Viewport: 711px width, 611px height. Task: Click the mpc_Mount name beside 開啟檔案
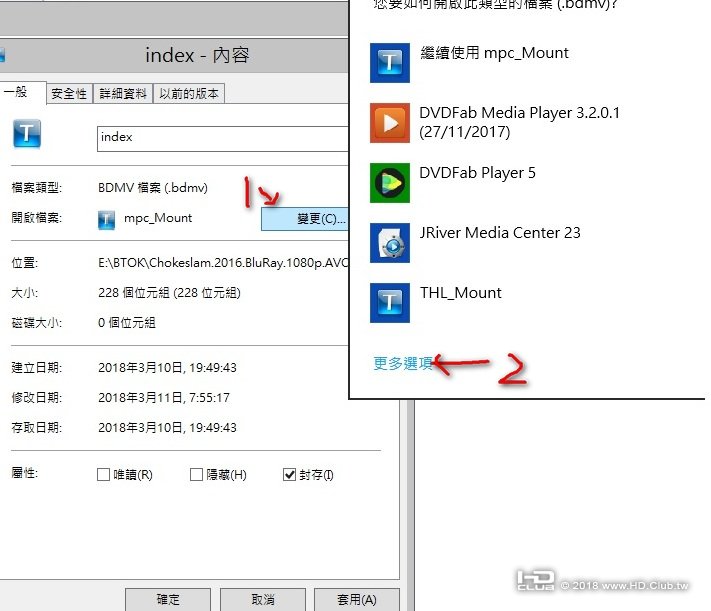click(x=158, y=218)
